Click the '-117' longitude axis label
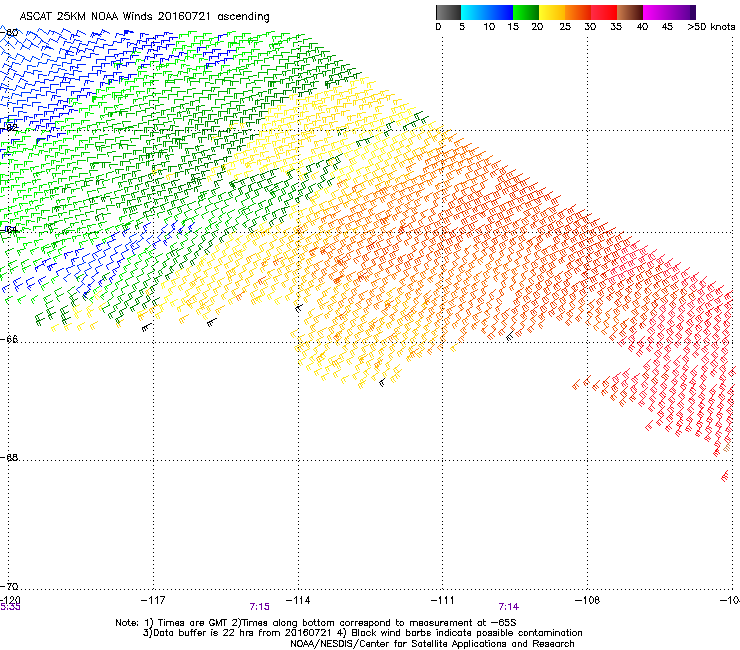 [x=153, y=600]
